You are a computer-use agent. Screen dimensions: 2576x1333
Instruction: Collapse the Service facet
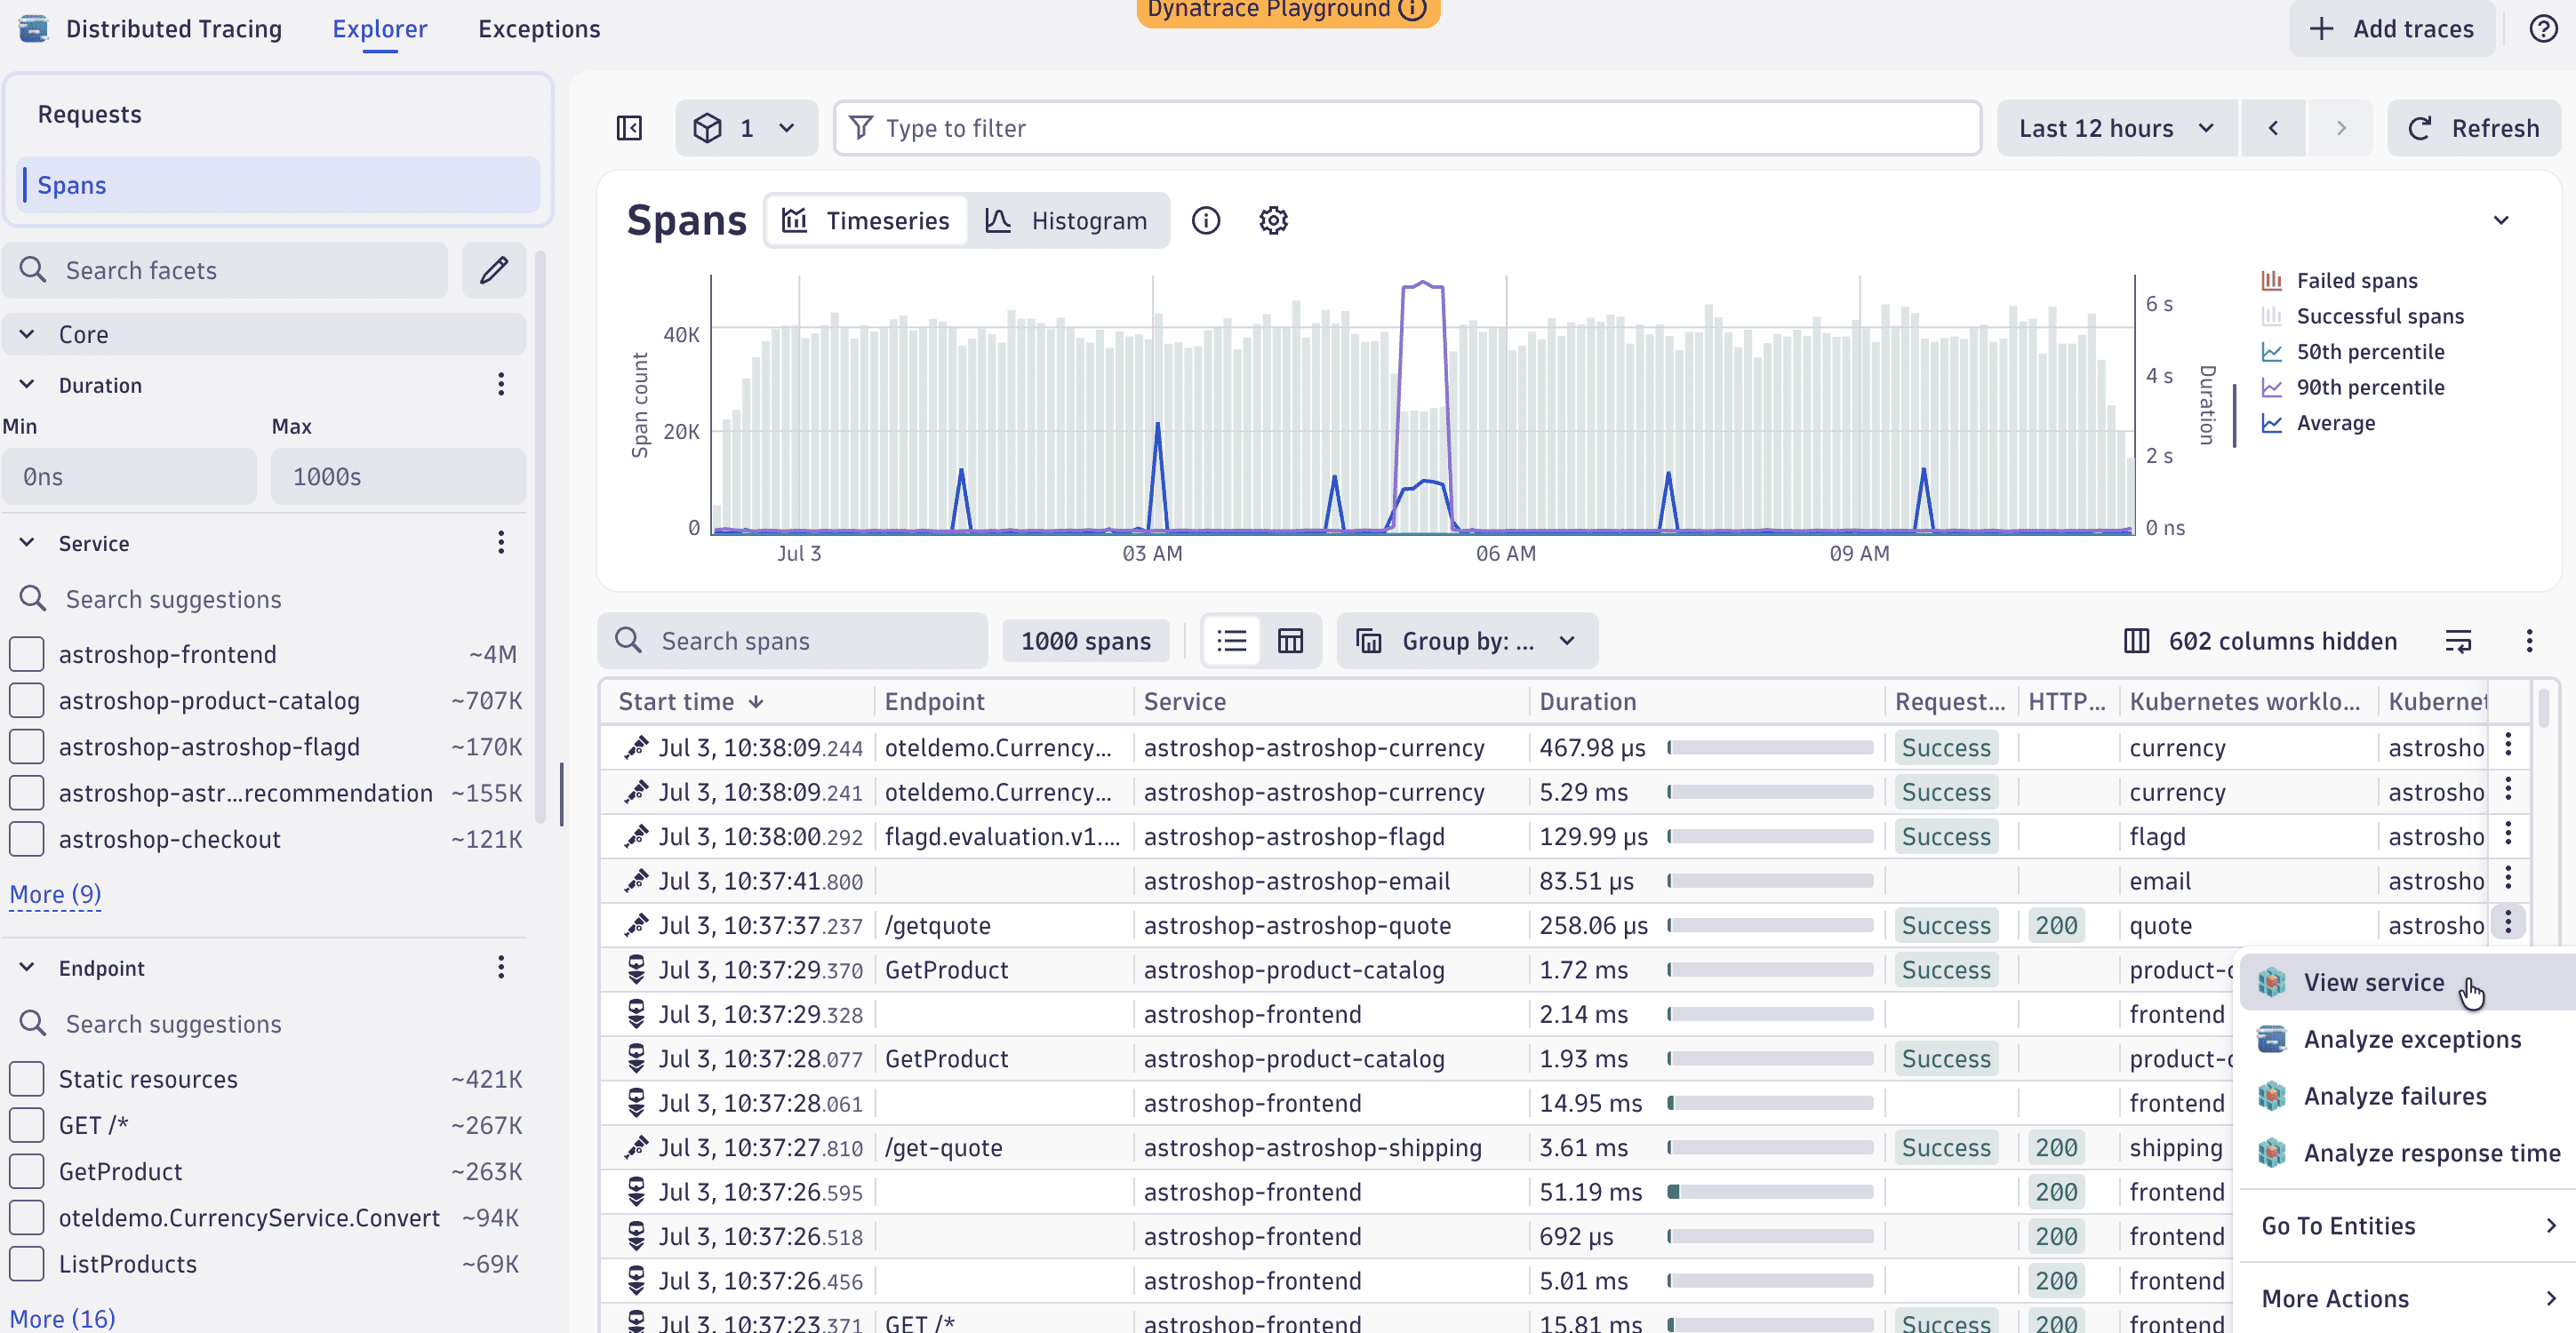point(27,543)
